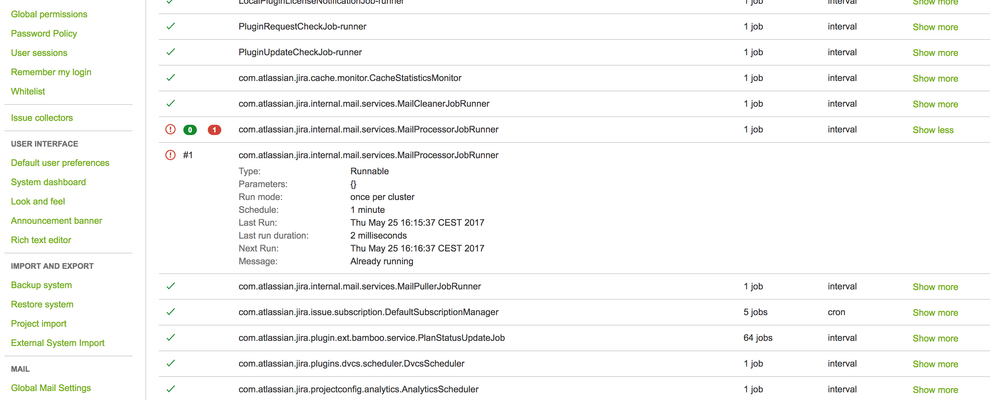The image size is (999, 400).
Task: Show more for CacheStatisticsMonitor
Action: coord(935,78)
